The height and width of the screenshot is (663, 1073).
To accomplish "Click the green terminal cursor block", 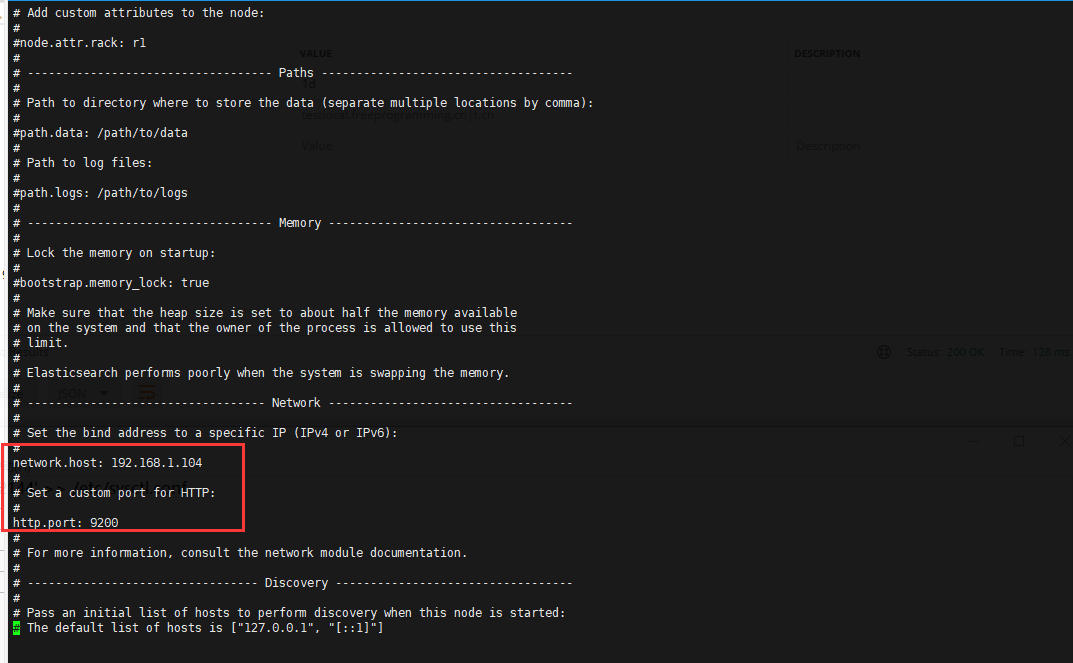I will pyautogui.click(x=16, y=628).
